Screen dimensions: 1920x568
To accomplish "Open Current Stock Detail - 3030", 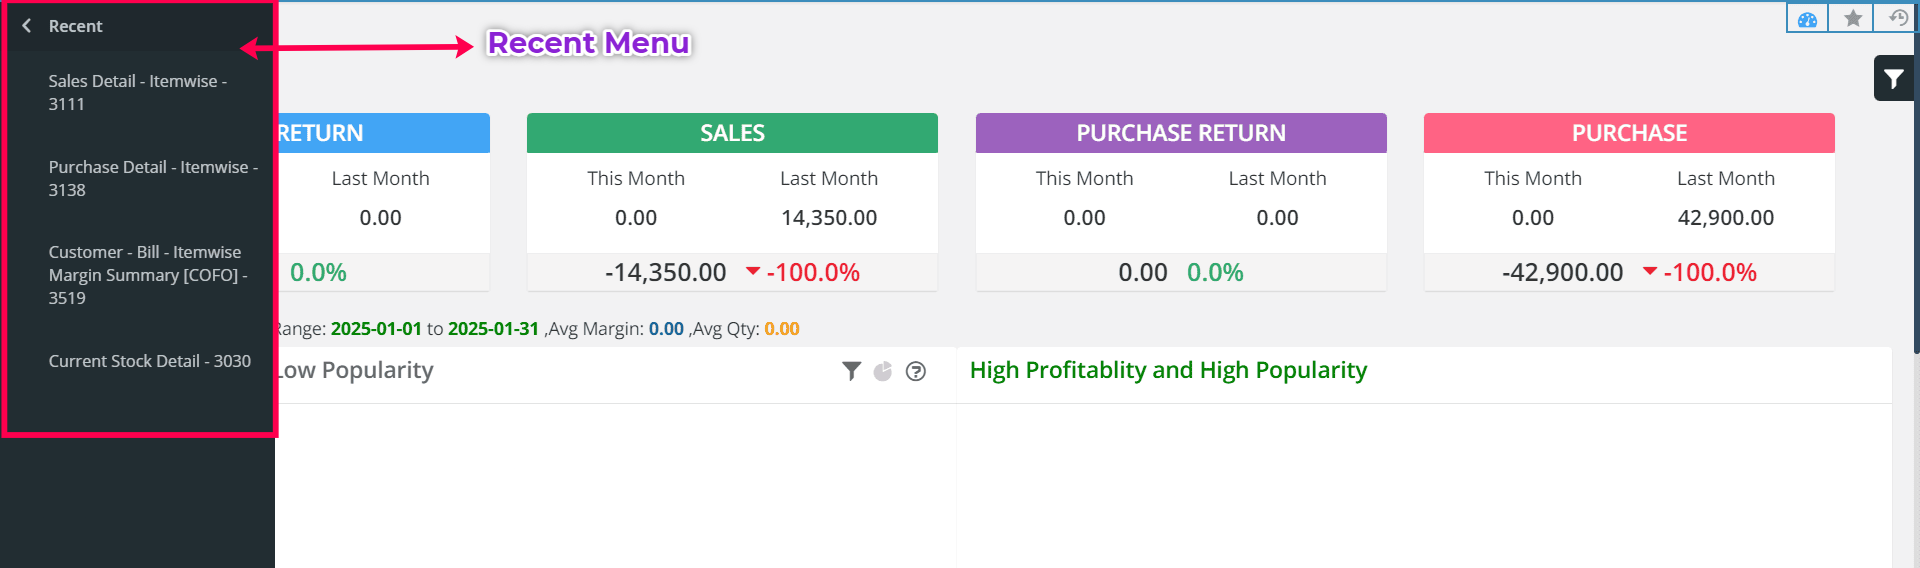I will pyautogui.click(x=149, y=361).
